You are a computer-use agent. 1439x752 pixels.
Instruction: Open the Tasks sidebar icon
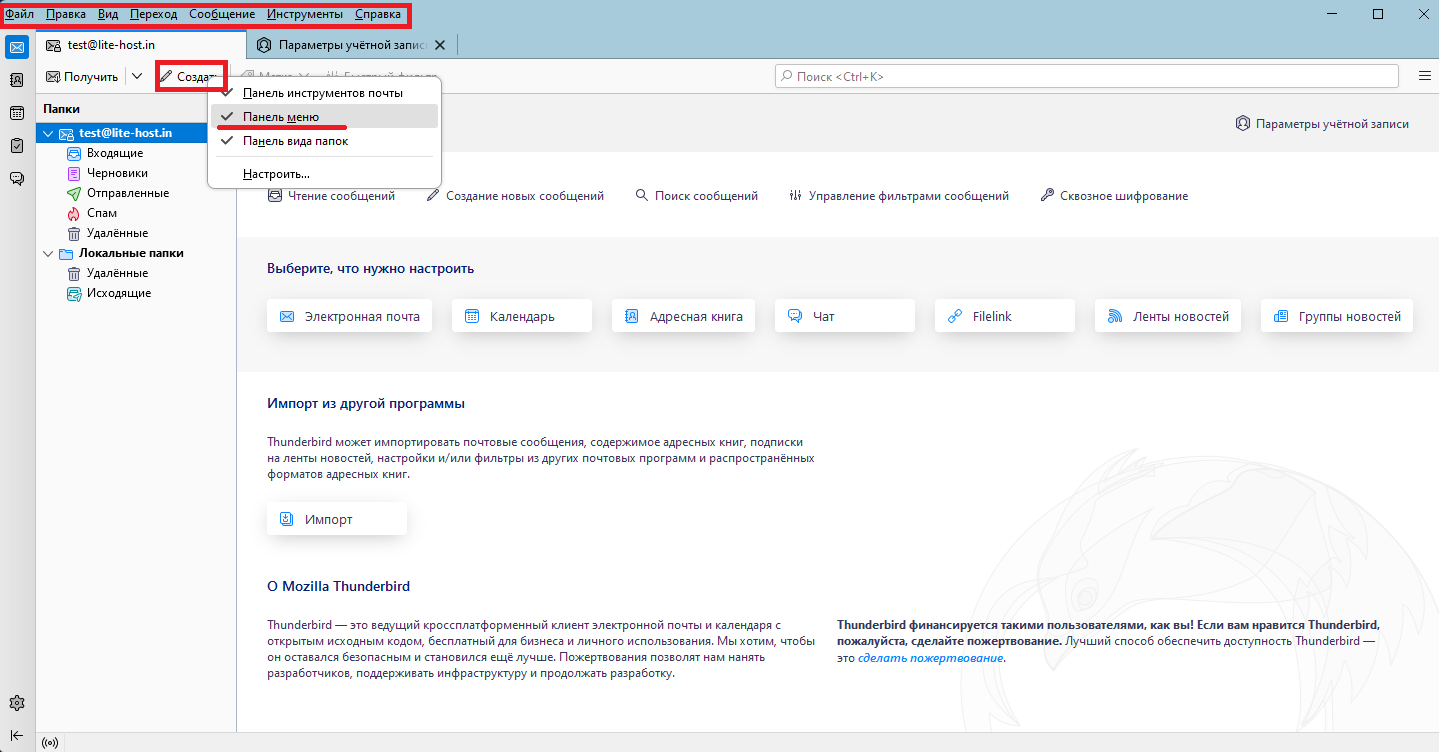pyautogui.click(x=17, y=146)
